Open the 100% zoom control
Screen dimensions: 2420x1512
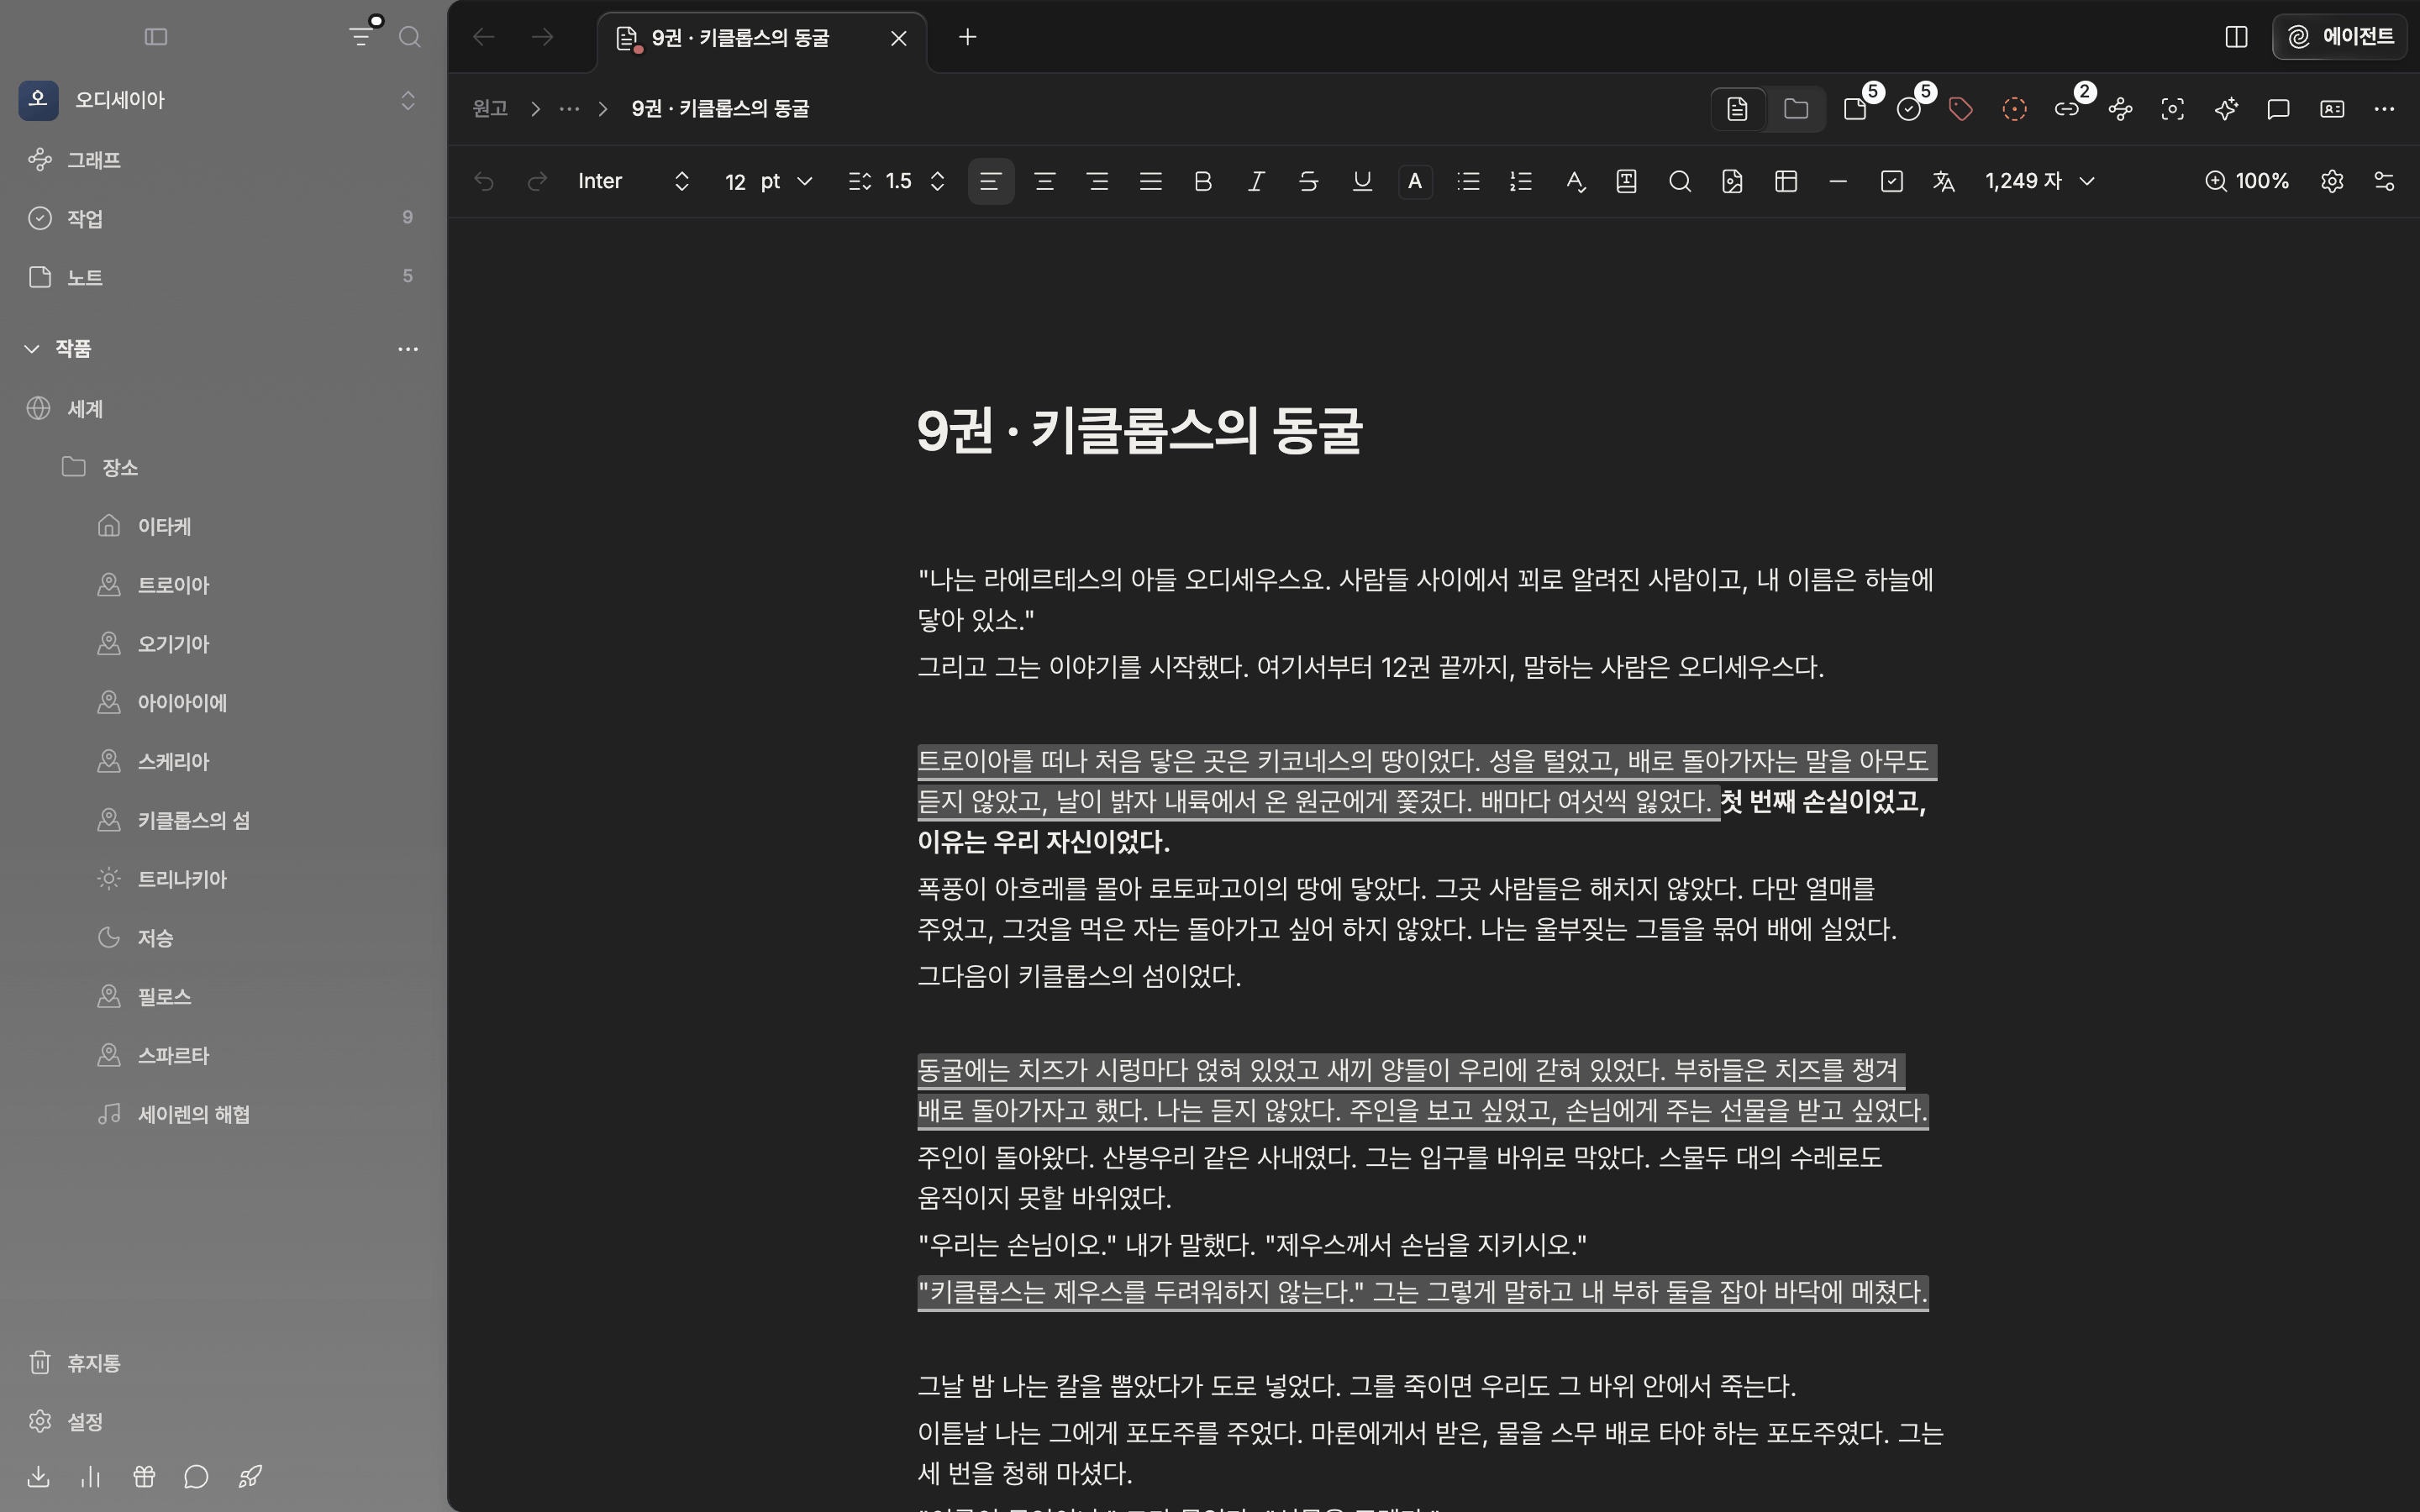coord(2247,181)
